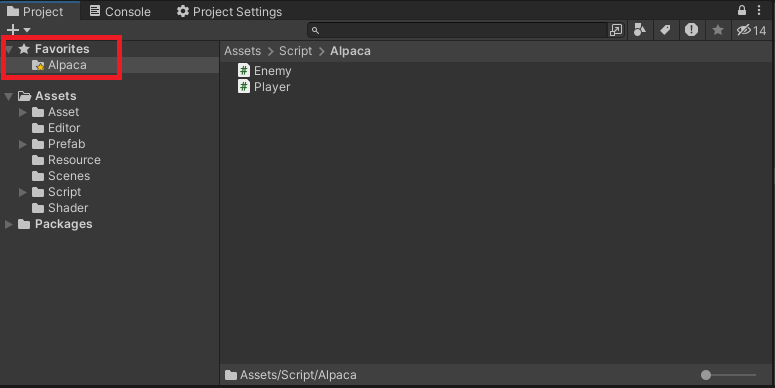Collapse the Favorites section arrow
775x388 pixels.
8,49
